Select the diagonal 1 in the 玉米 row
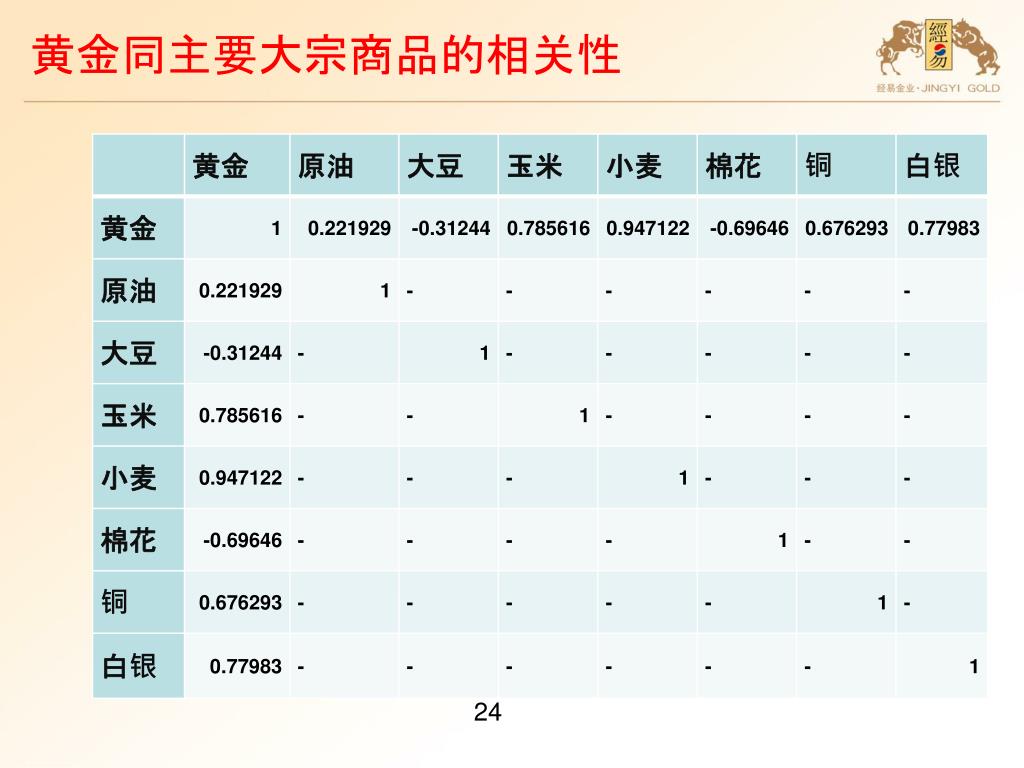This screenshot has height=768, width=1024. [x=584, y=415]
